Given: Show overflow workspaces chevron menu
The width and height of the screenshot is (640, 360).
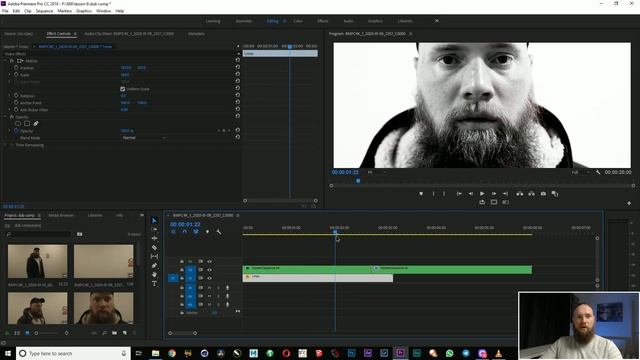Looking at the screenshot, I should tap(437, 21).
